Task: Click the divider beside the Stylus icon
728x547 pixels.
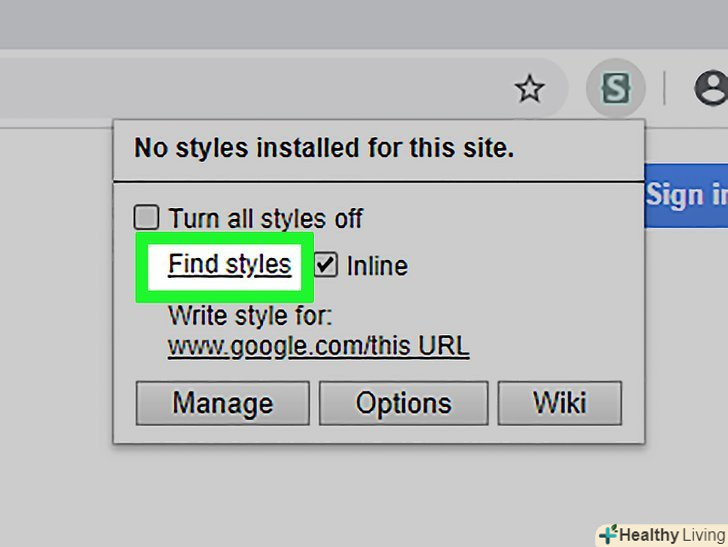Action: point(664,90)
